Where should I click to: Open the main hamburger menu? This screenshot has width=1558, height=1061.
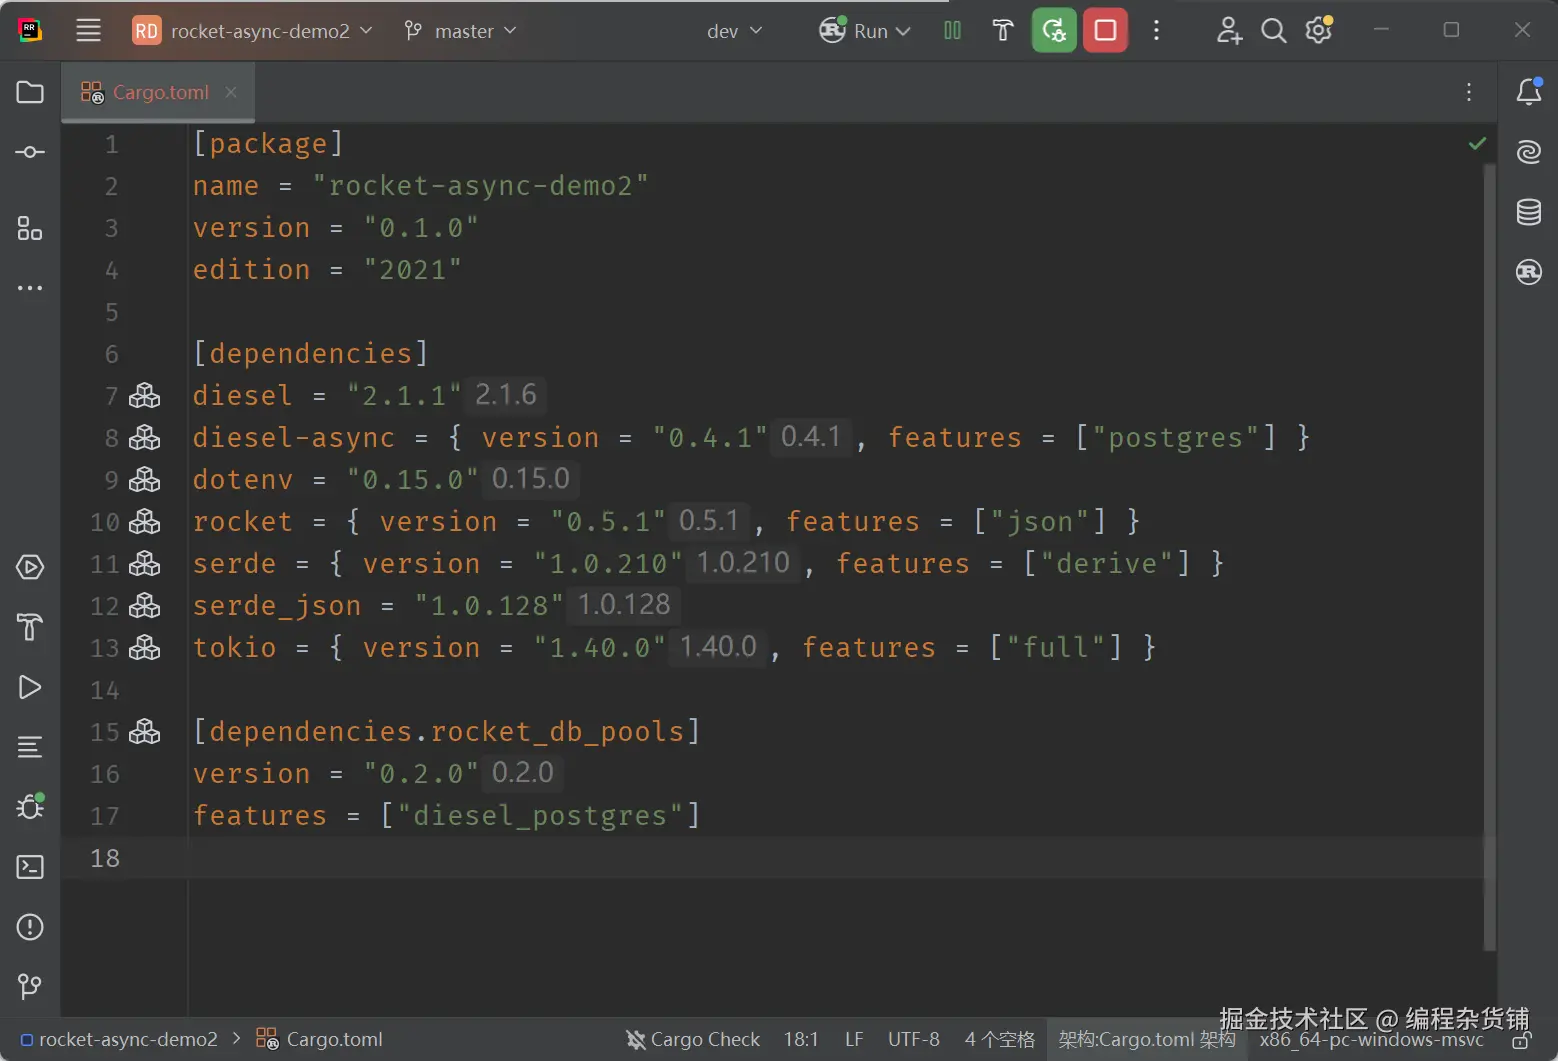click(x=88, y=30)
